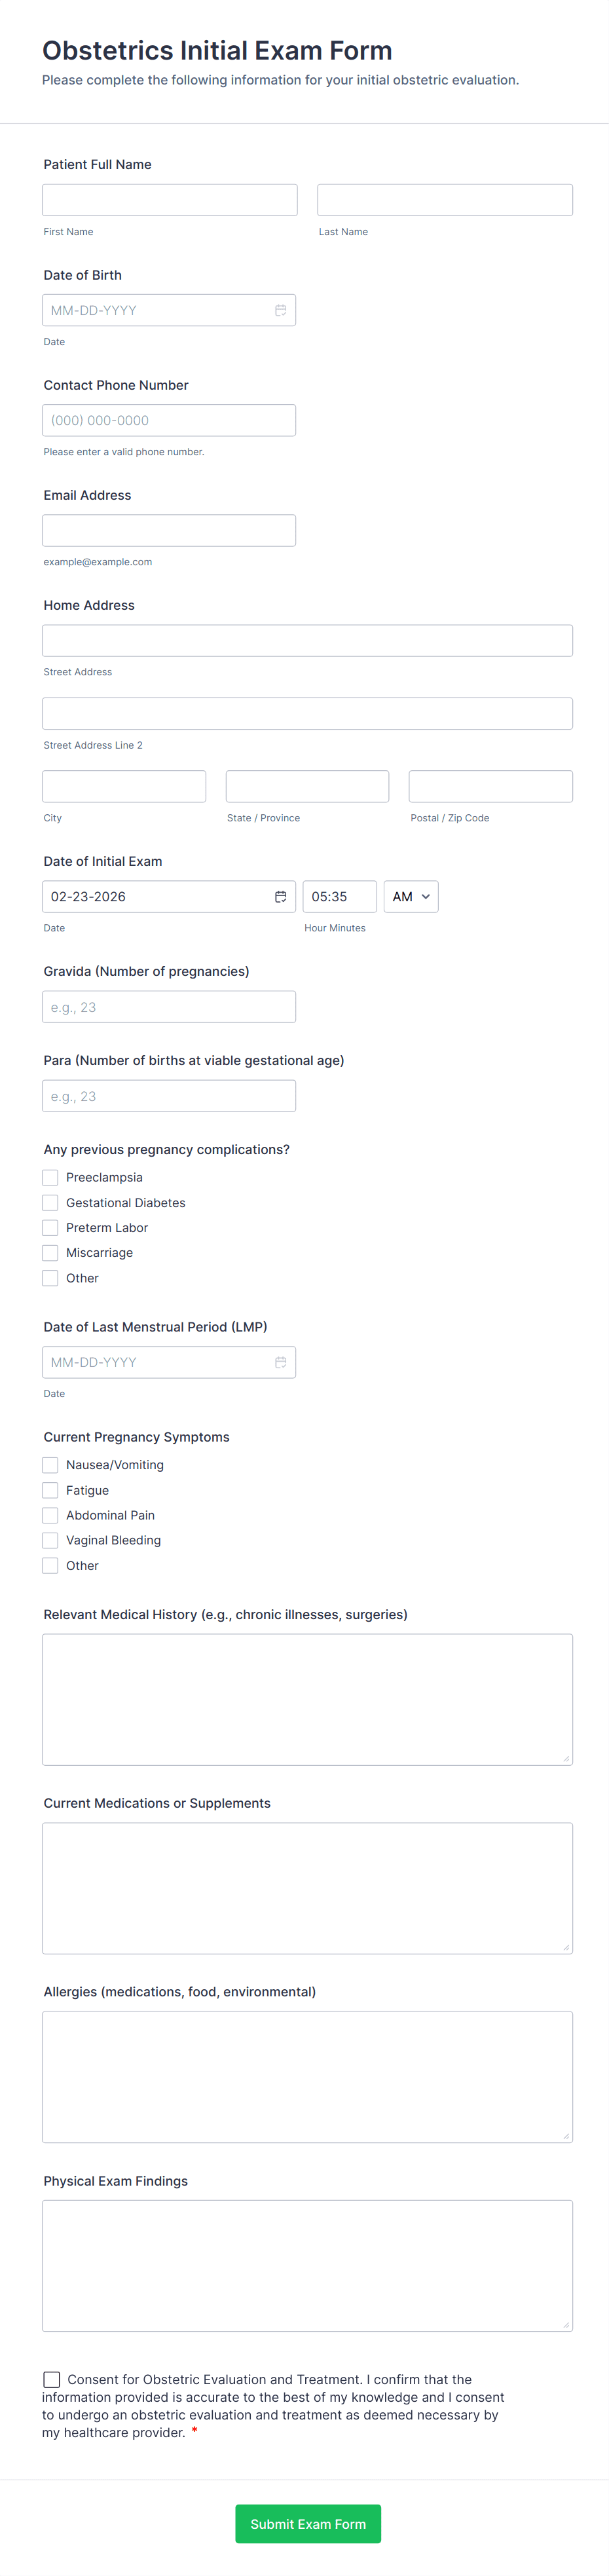
Task: Focus the Last Name text box
Action: (444, 200)
